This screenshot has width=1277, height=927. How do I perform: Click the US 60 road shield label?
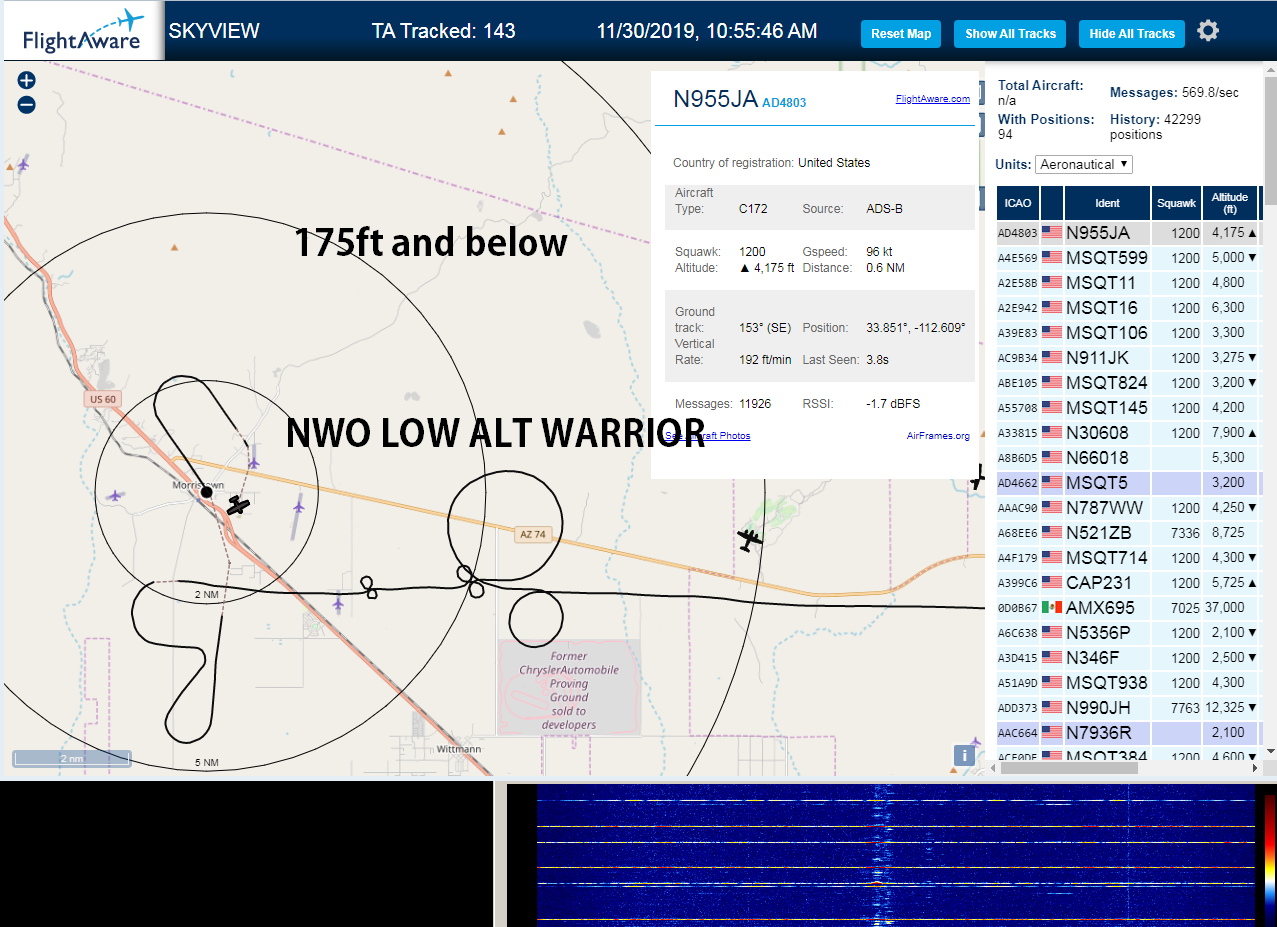click(x=102, y=399)
